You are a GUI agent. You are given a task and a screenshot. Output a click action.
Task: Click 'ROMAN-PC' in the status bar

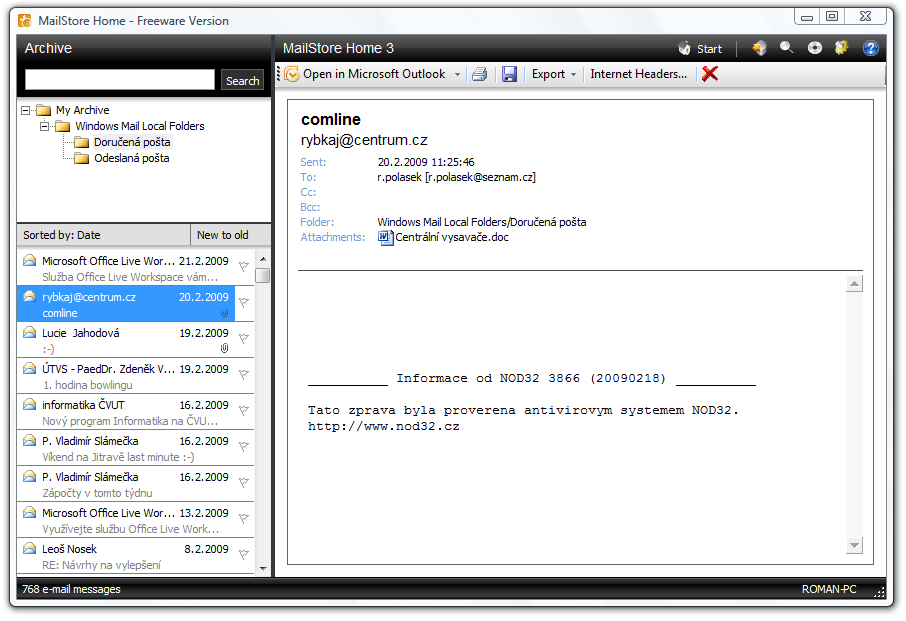[829, 589]
